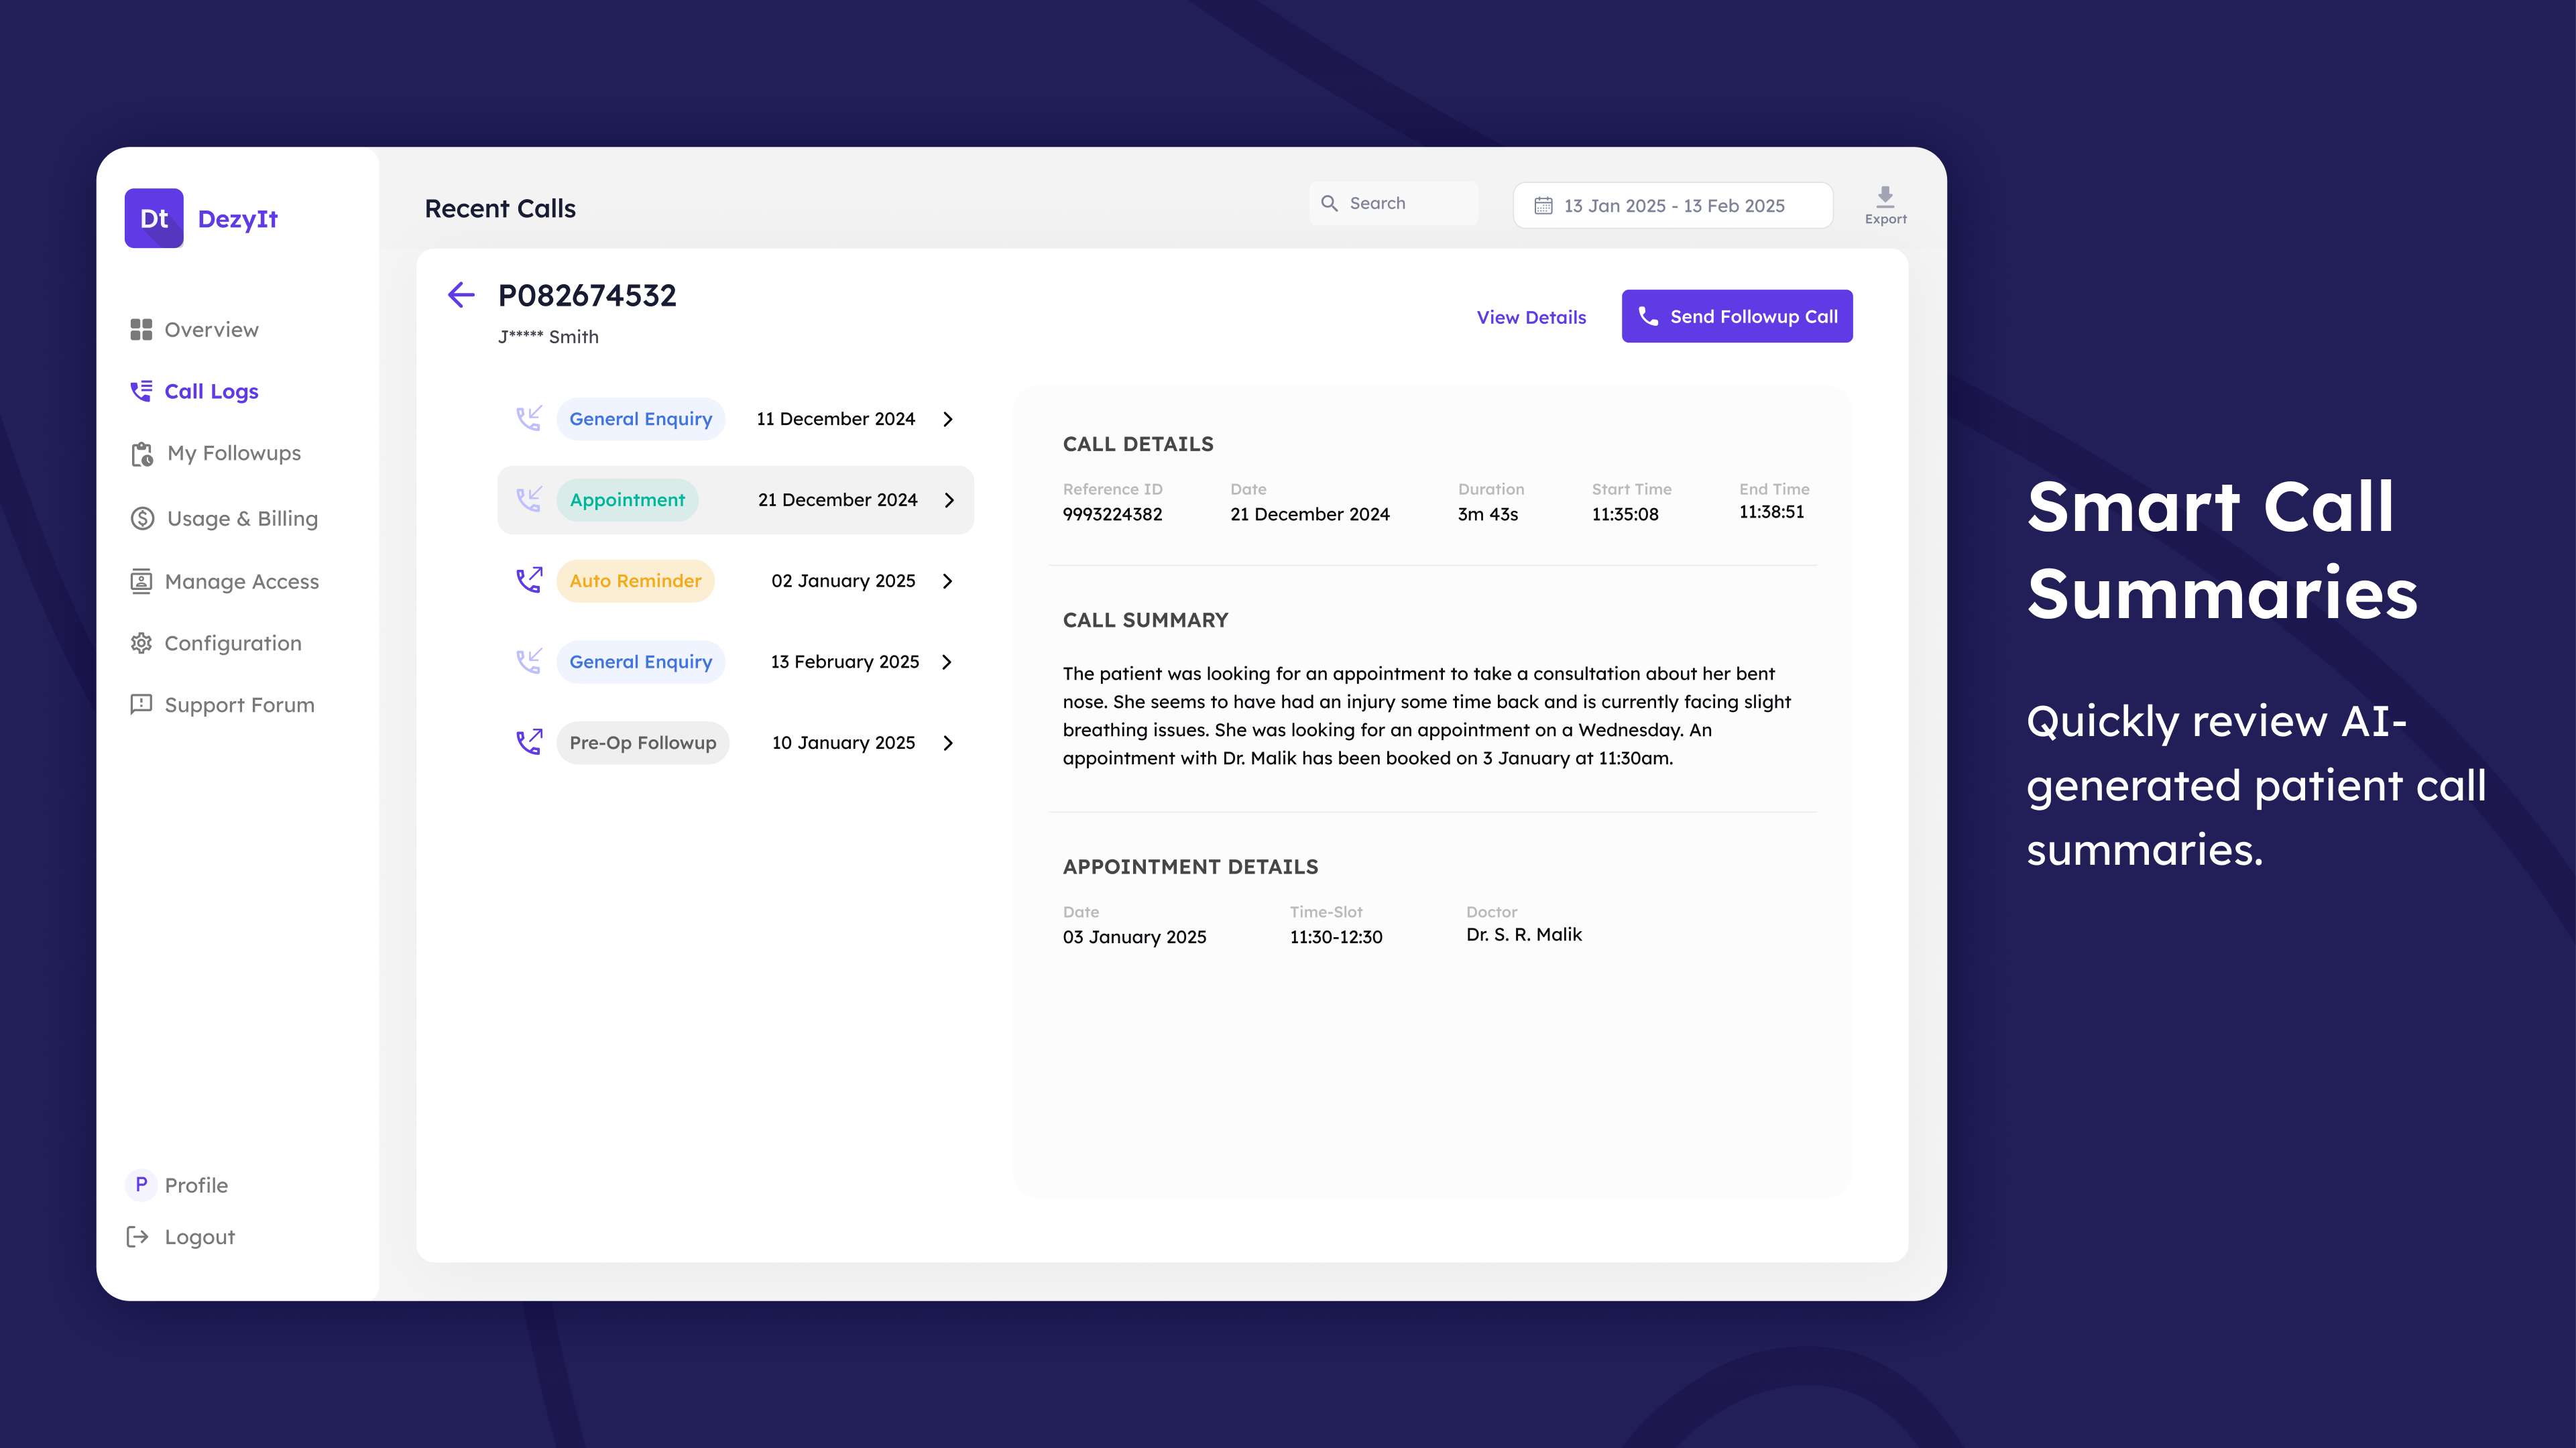Open the Manage Access section
Viewport: 2576px width, 1448px height.
pyautogui.click(x=241, y=581)
